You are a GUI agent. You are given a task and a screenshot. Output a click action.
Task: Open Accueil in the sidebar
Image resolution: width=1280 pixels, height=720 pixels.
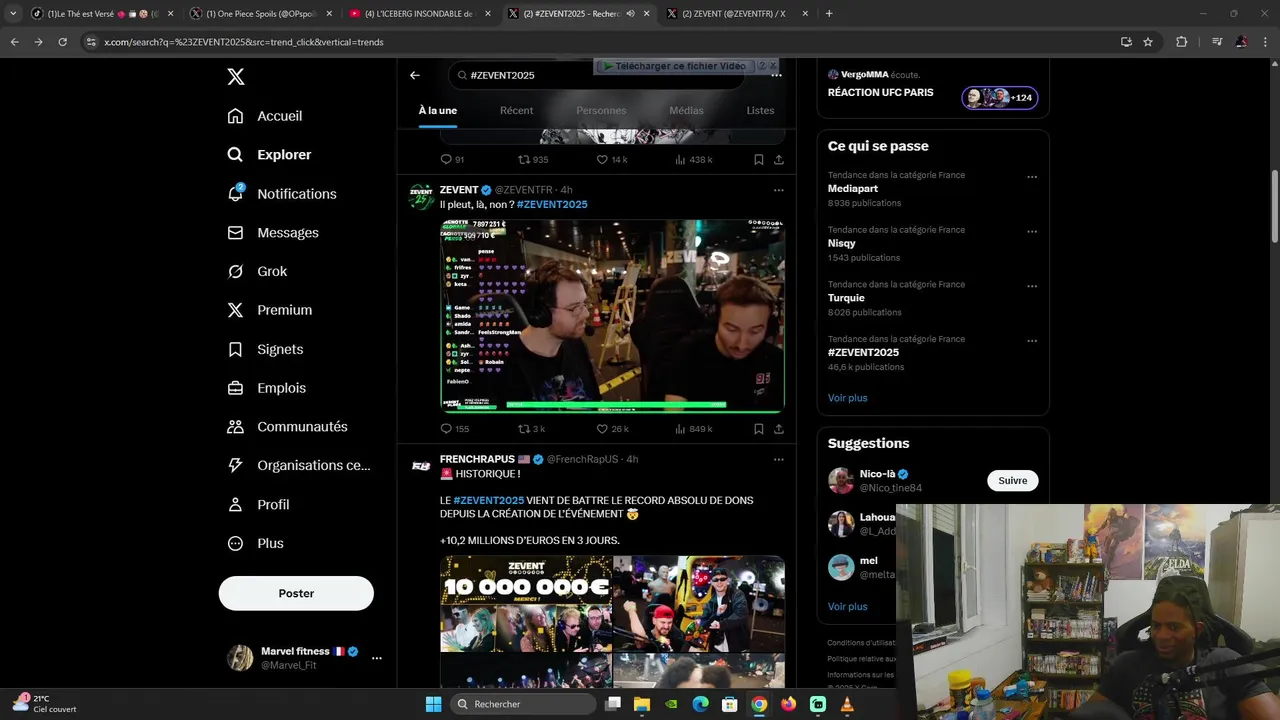[x=265, y=116]
